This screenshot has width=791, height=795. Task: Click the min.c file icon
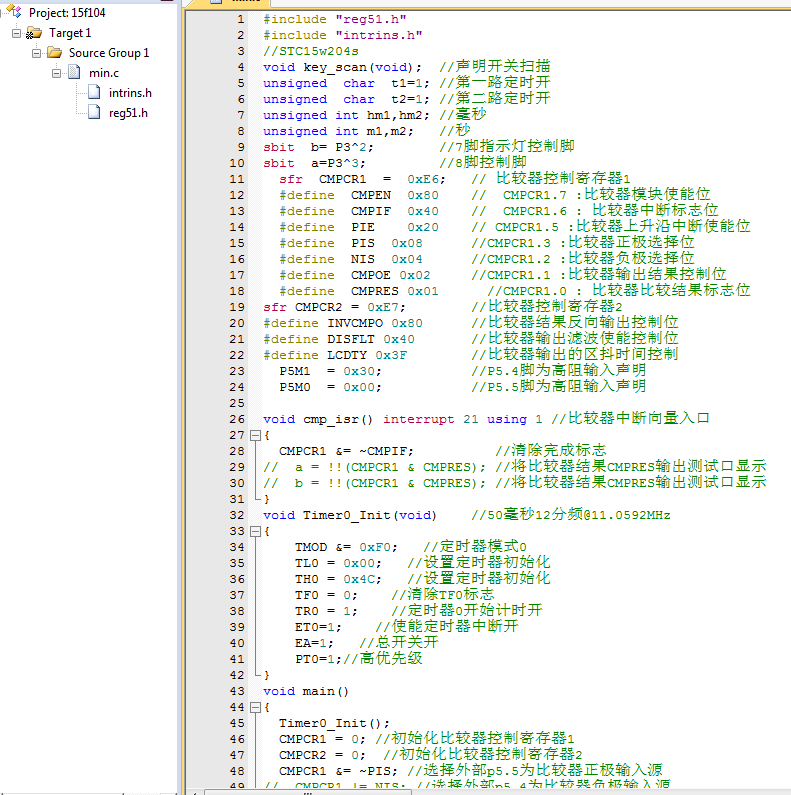(x=75, y=73)
